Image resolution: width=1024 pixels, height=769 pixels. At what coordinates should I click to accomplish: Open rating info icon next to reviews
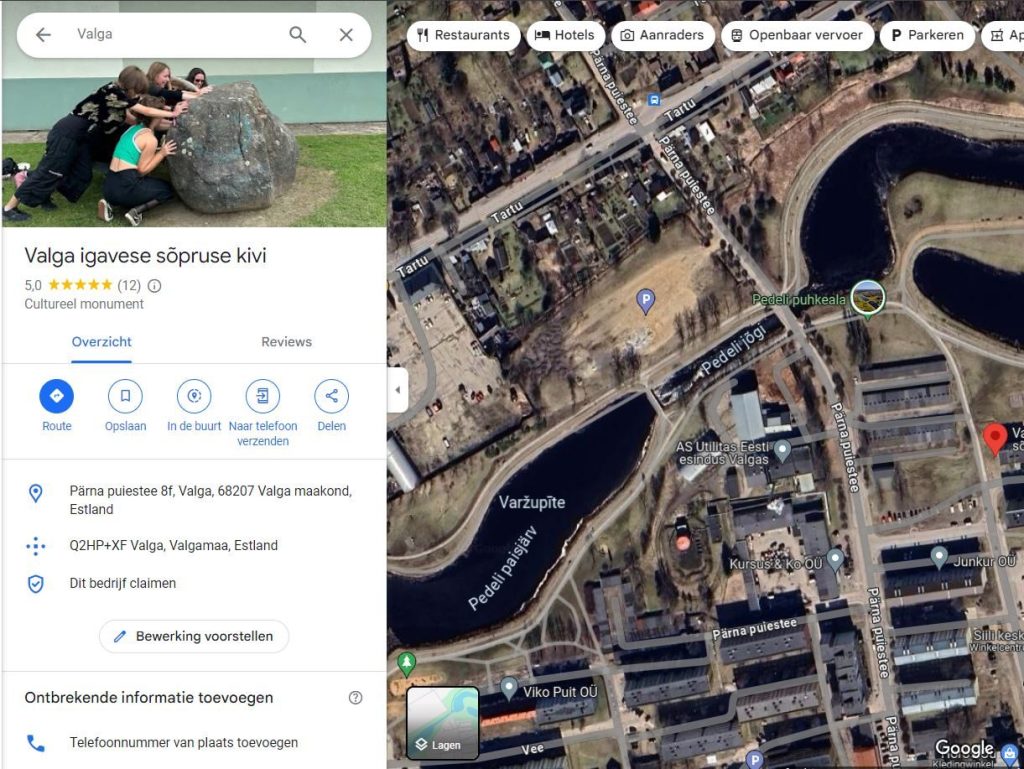155,285
